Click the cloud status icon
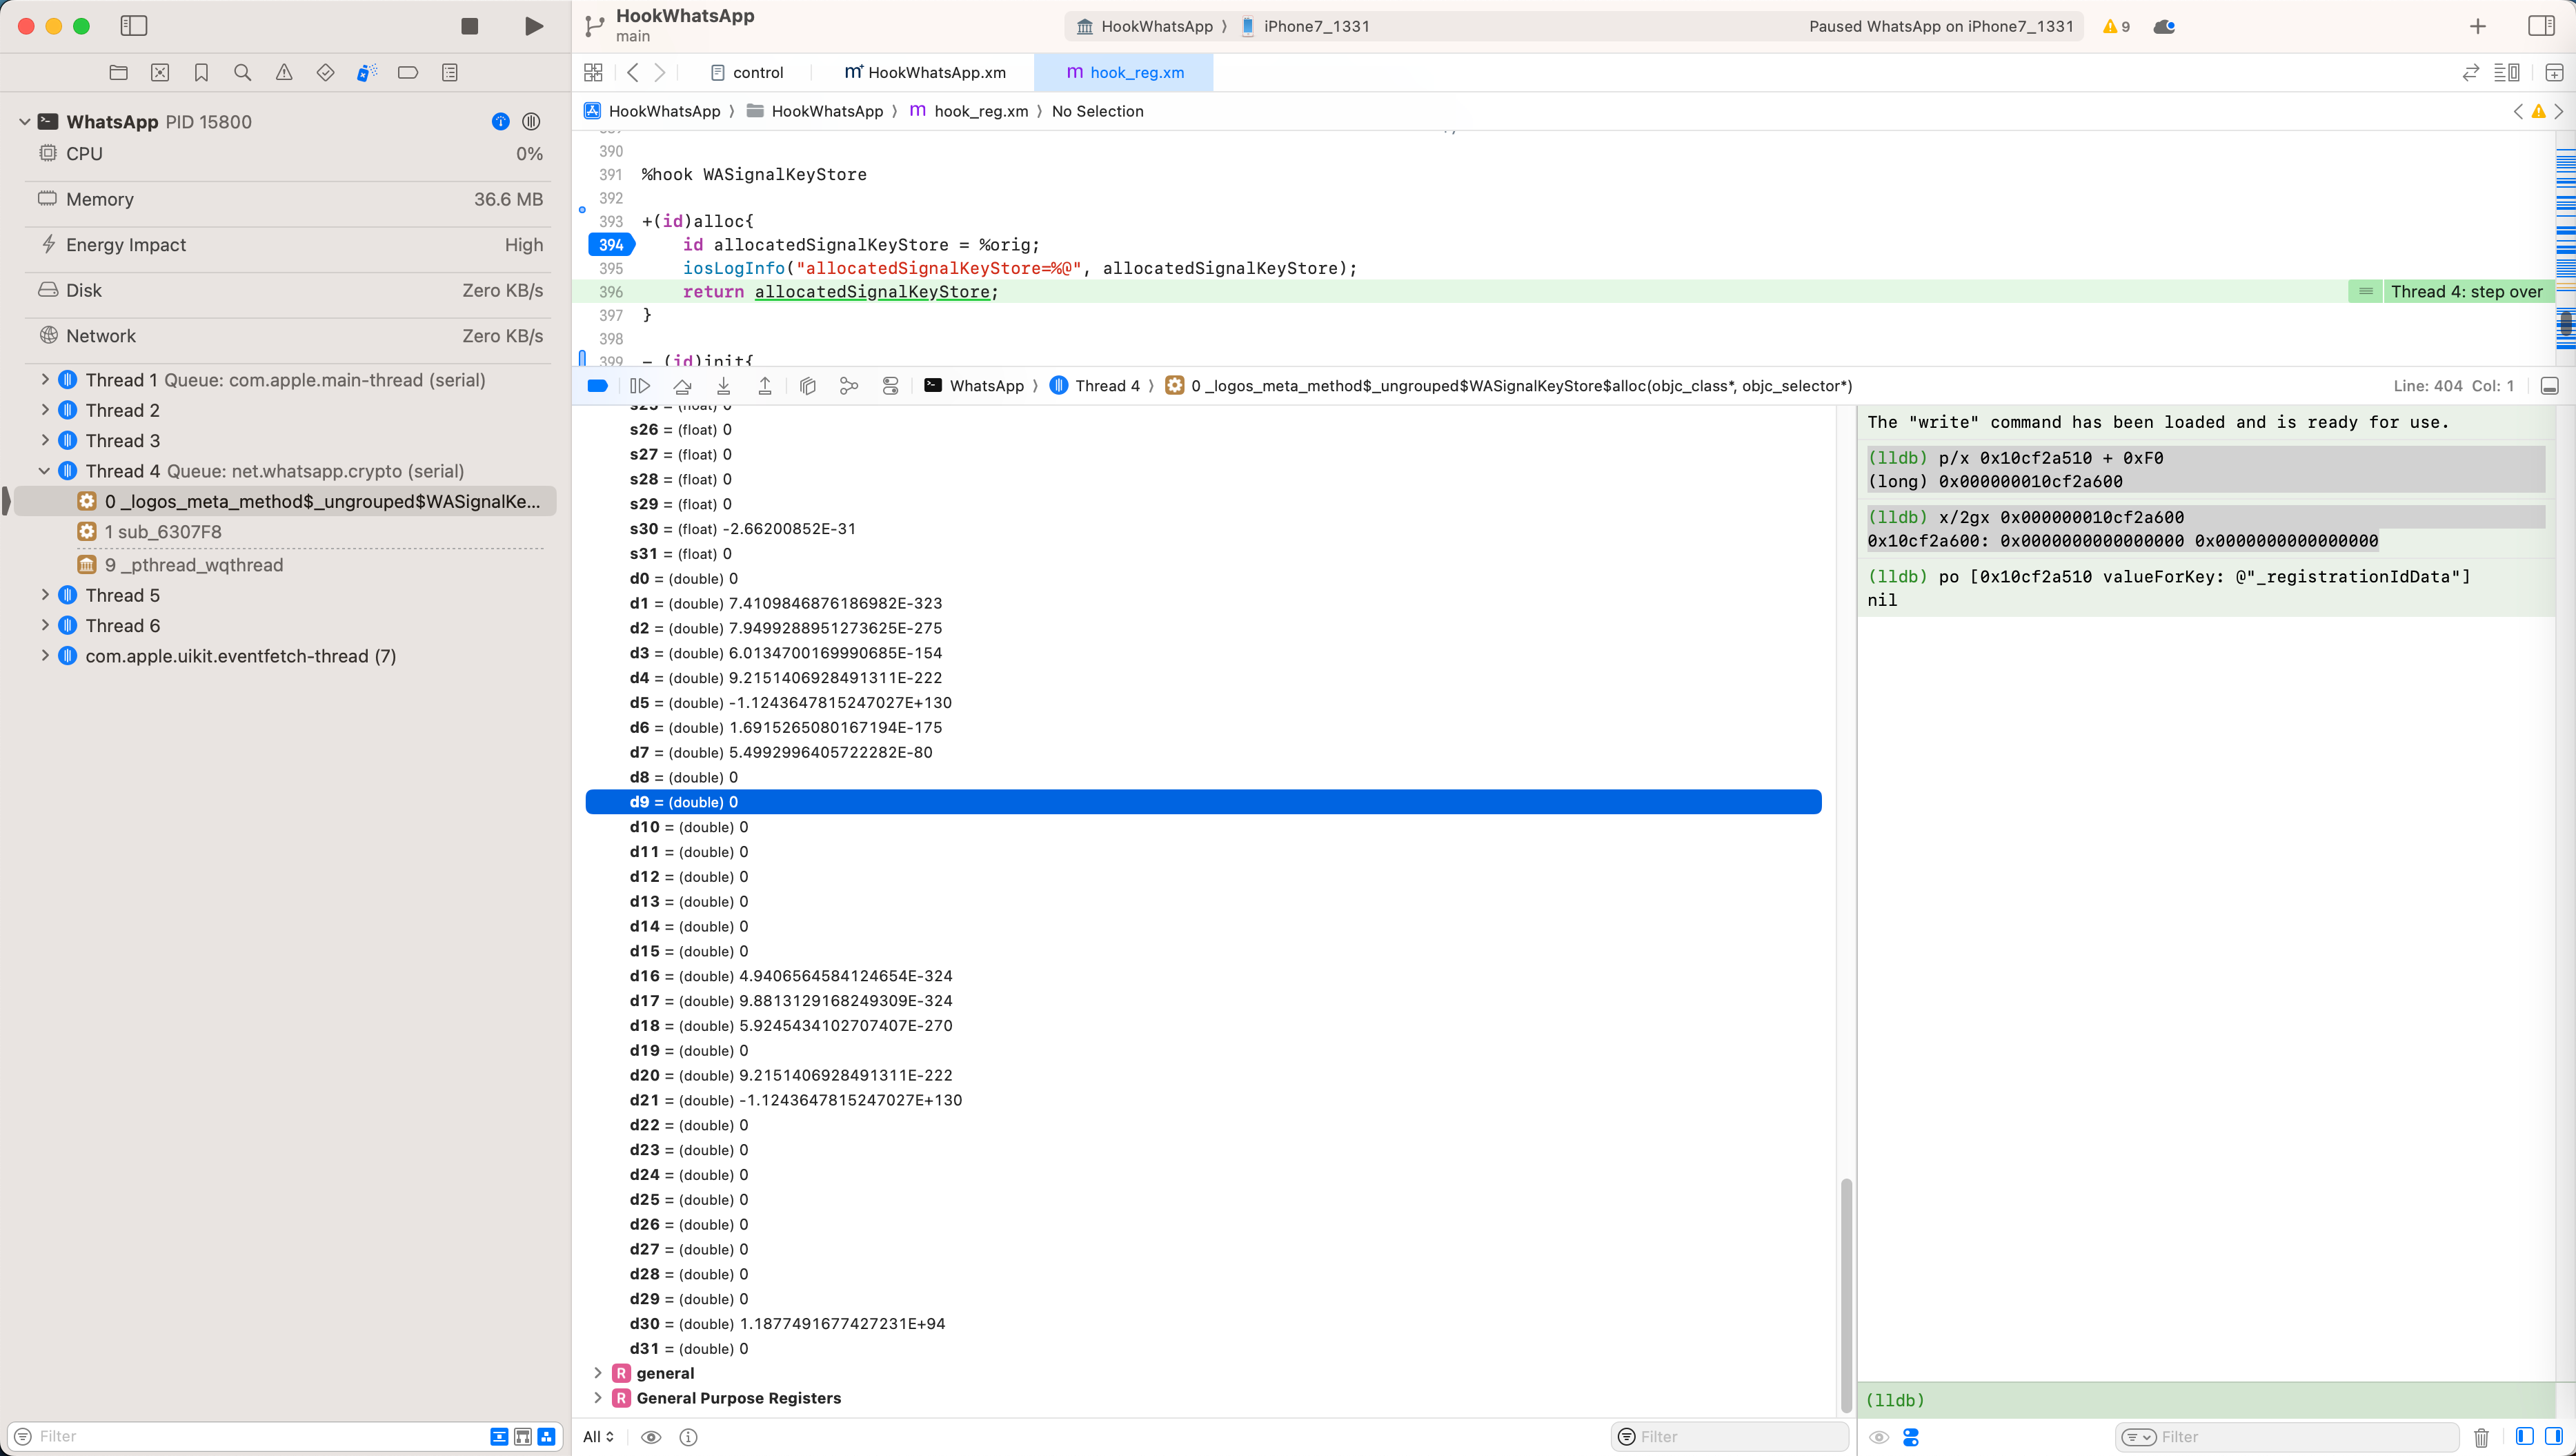 pyautogui.click(x=2165, y=27)
